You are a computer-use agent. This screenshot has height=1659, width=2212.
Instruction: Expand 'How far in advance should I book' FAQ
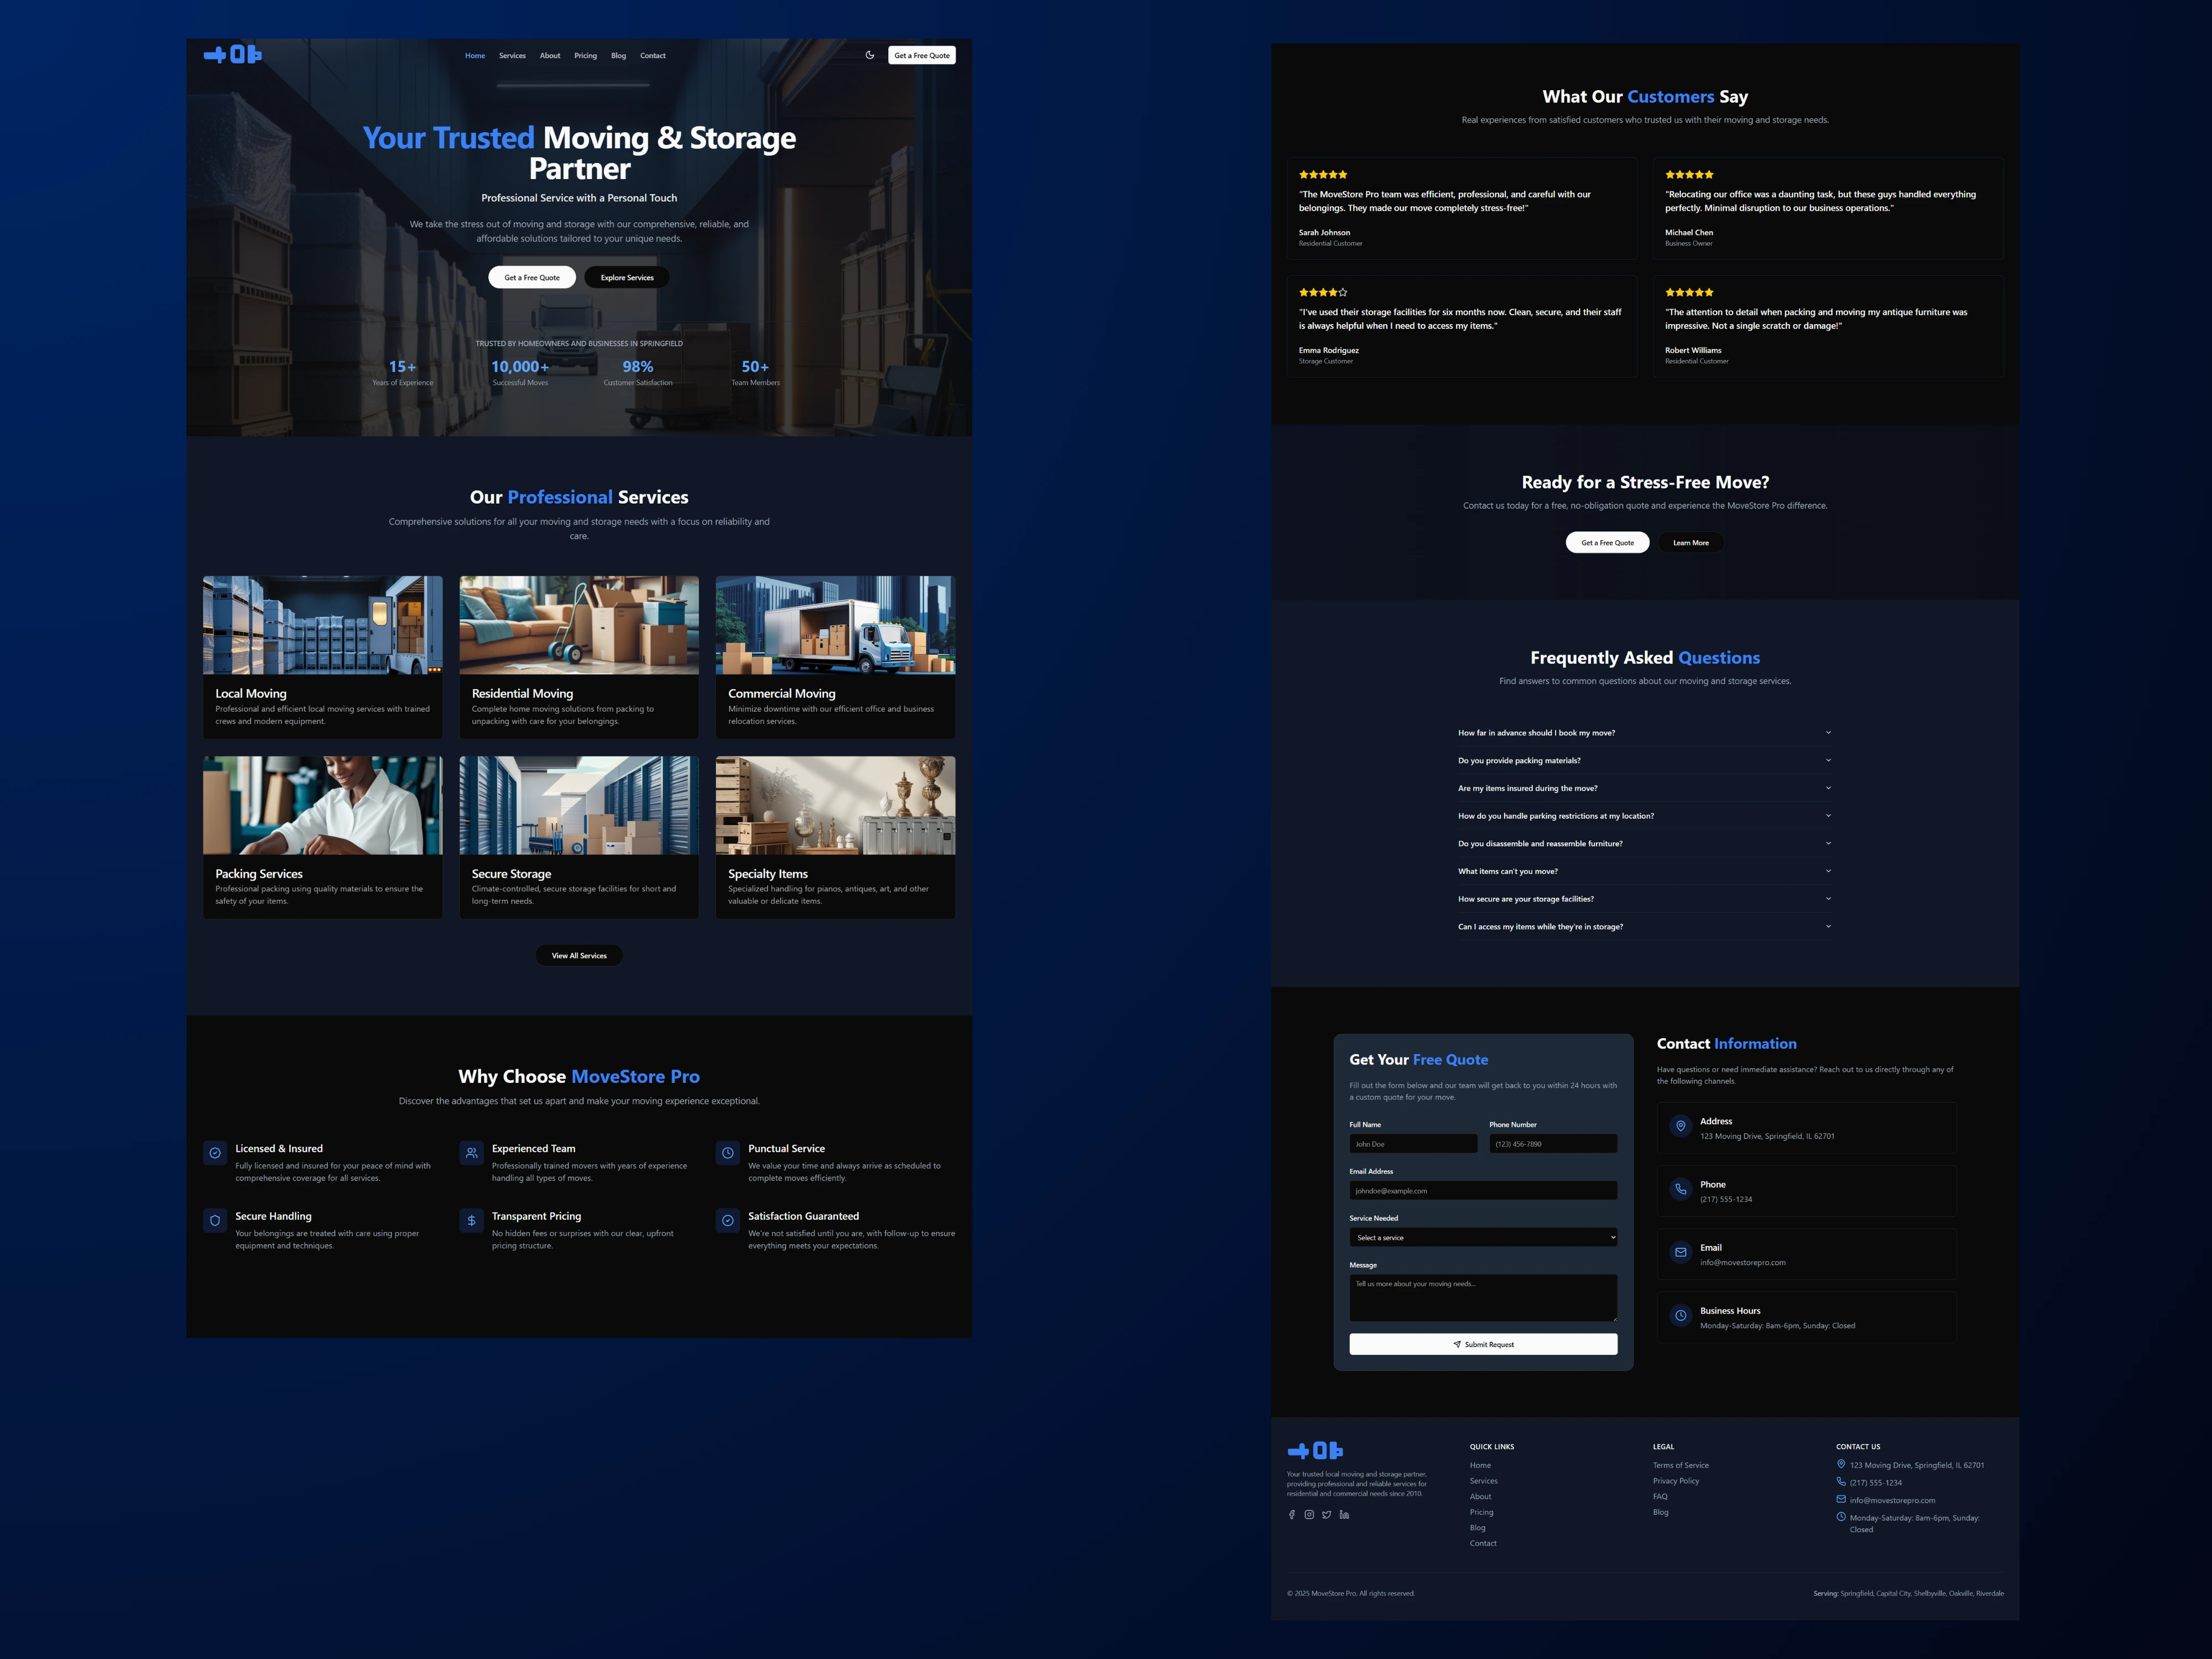(1645, 733)
